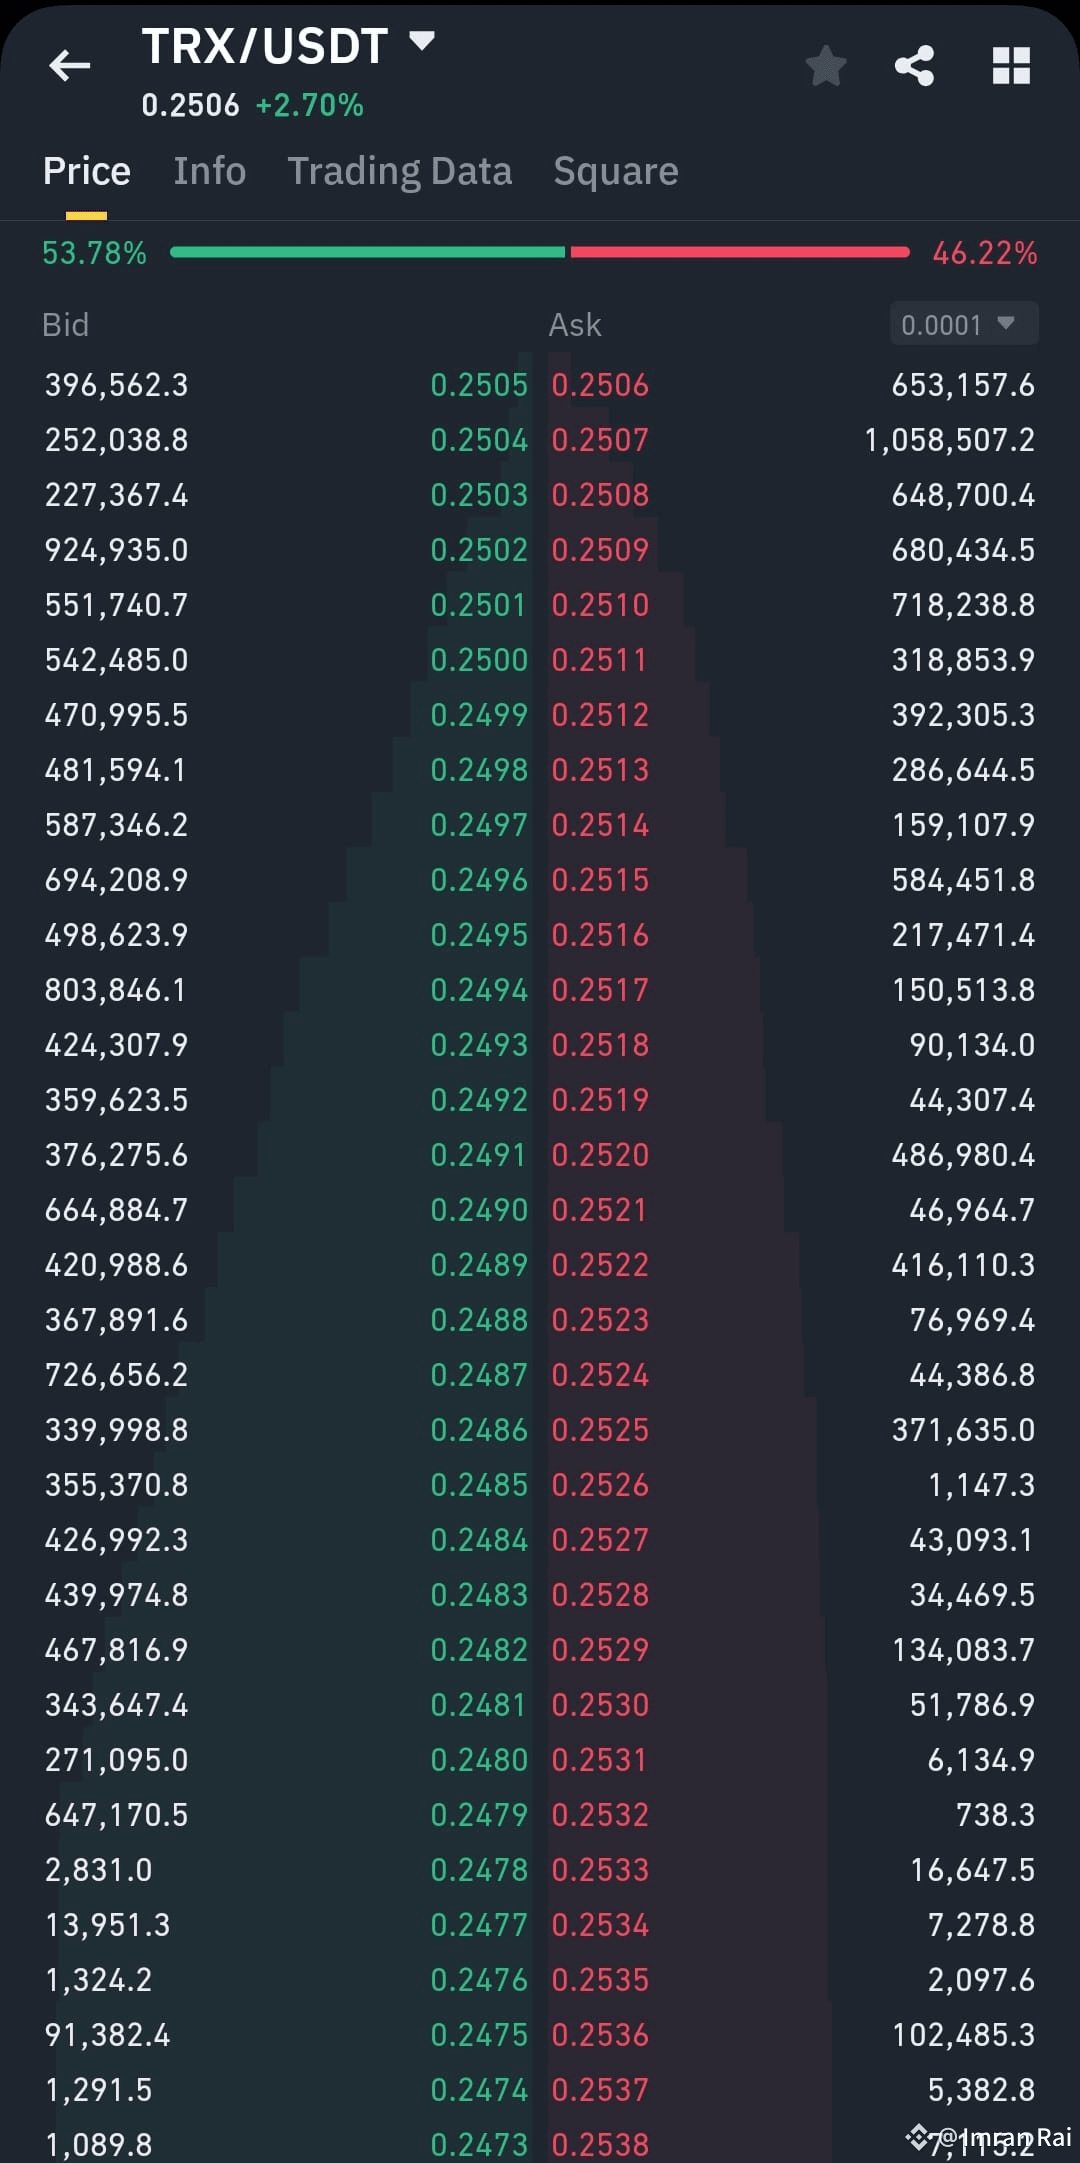Open the Square tab

coord(615,170)
